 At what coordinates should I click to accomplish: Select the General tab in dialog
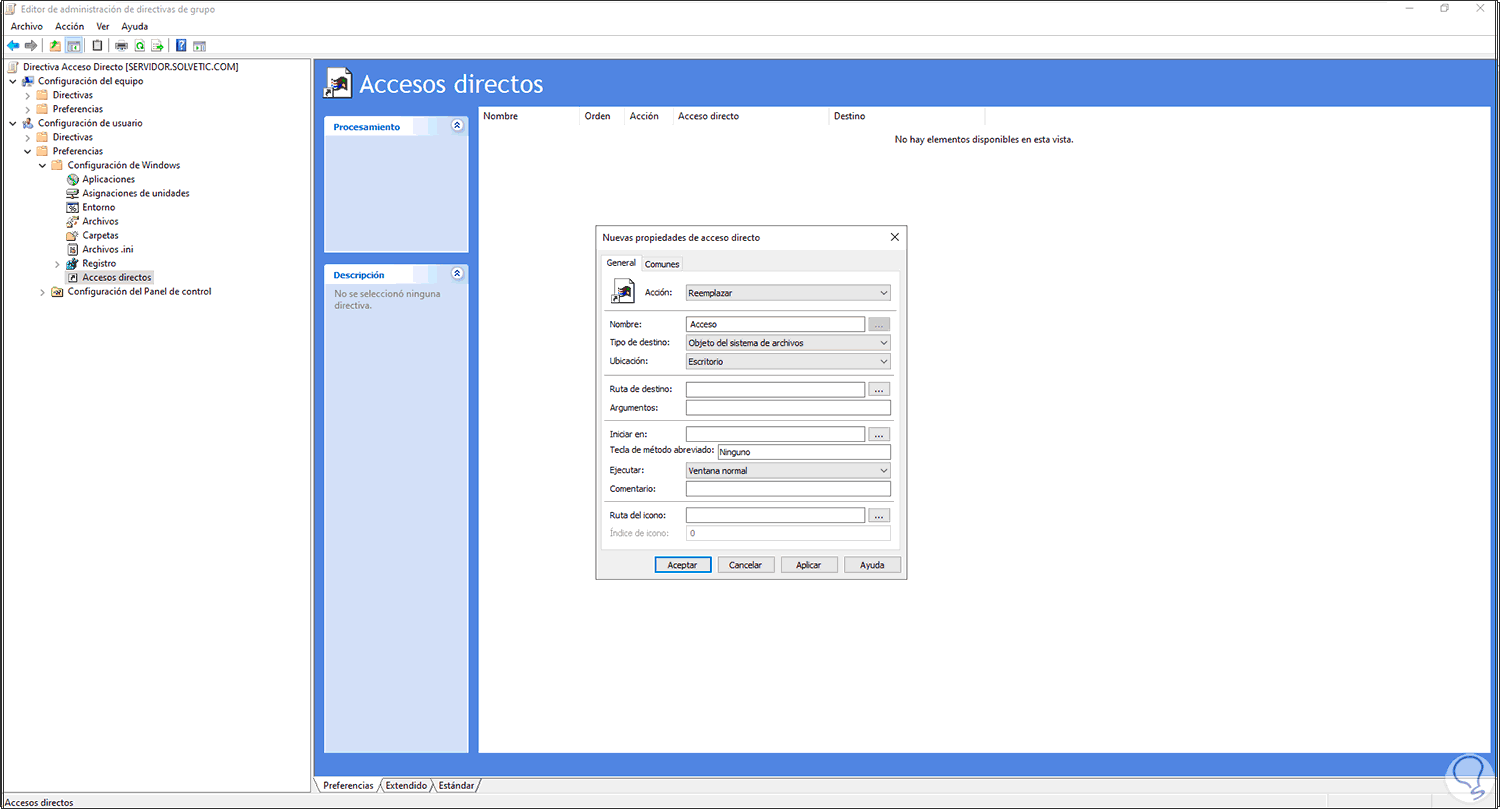(621, 263)
